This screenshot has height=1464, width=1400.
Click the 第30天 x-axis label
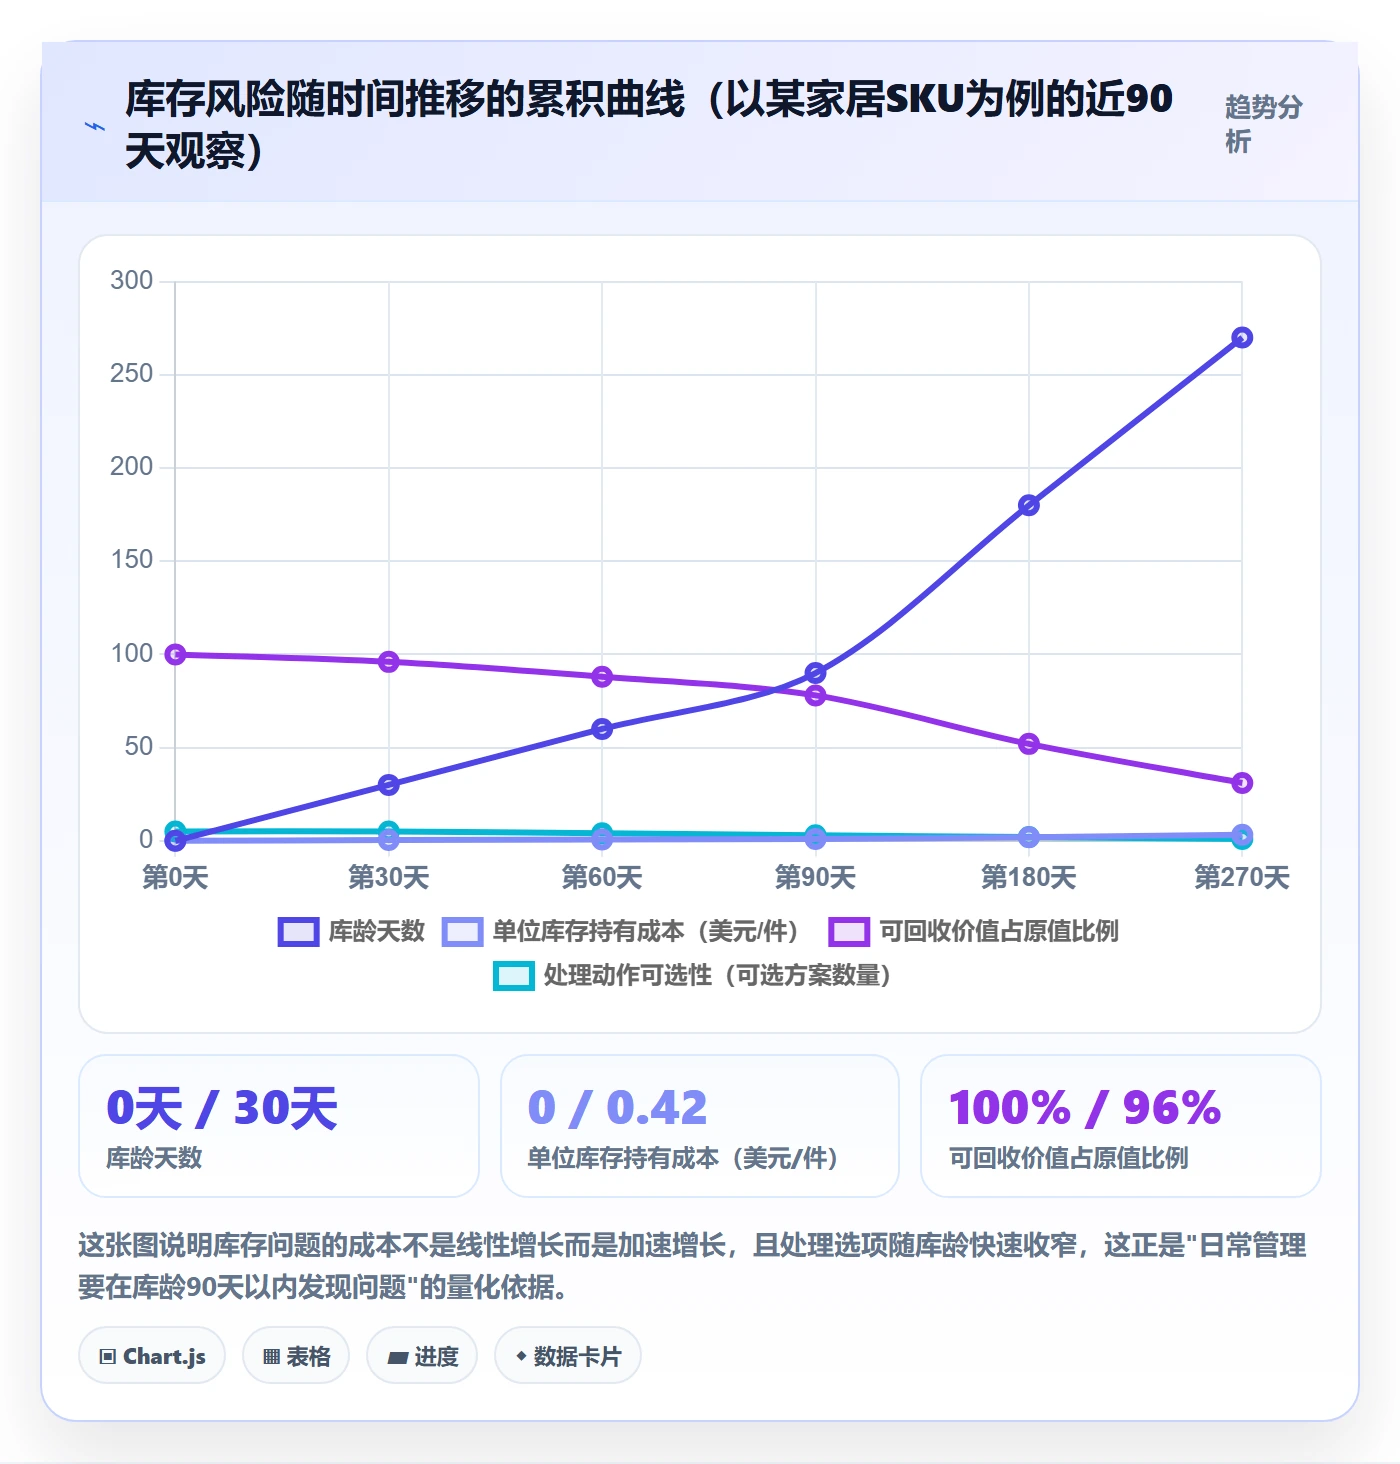(389, 878)
